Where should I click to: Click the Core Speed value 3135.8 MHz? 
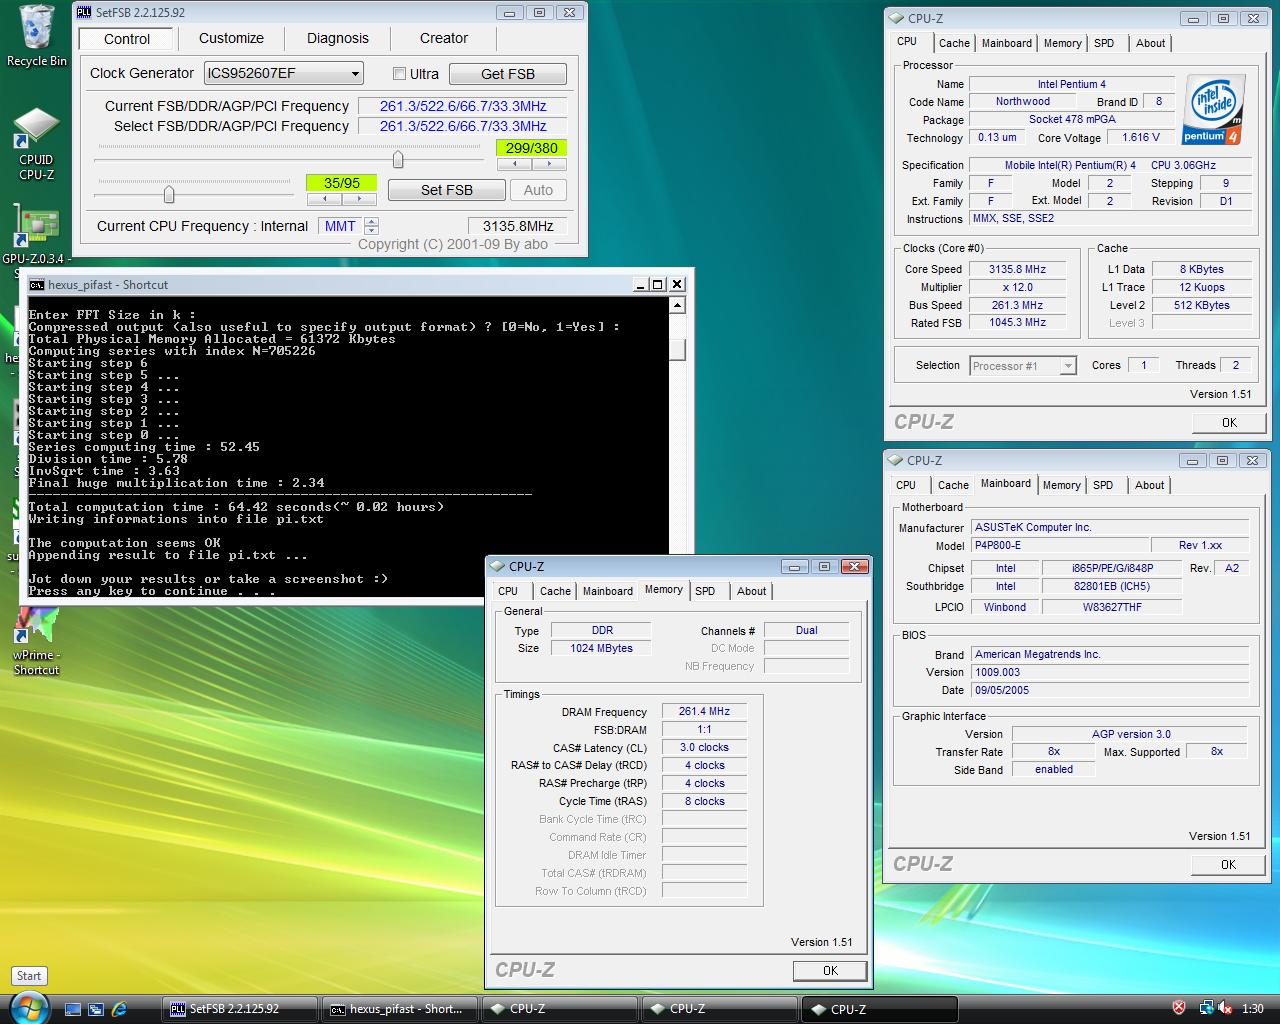pyautogui.click(x=1018, y=269)
